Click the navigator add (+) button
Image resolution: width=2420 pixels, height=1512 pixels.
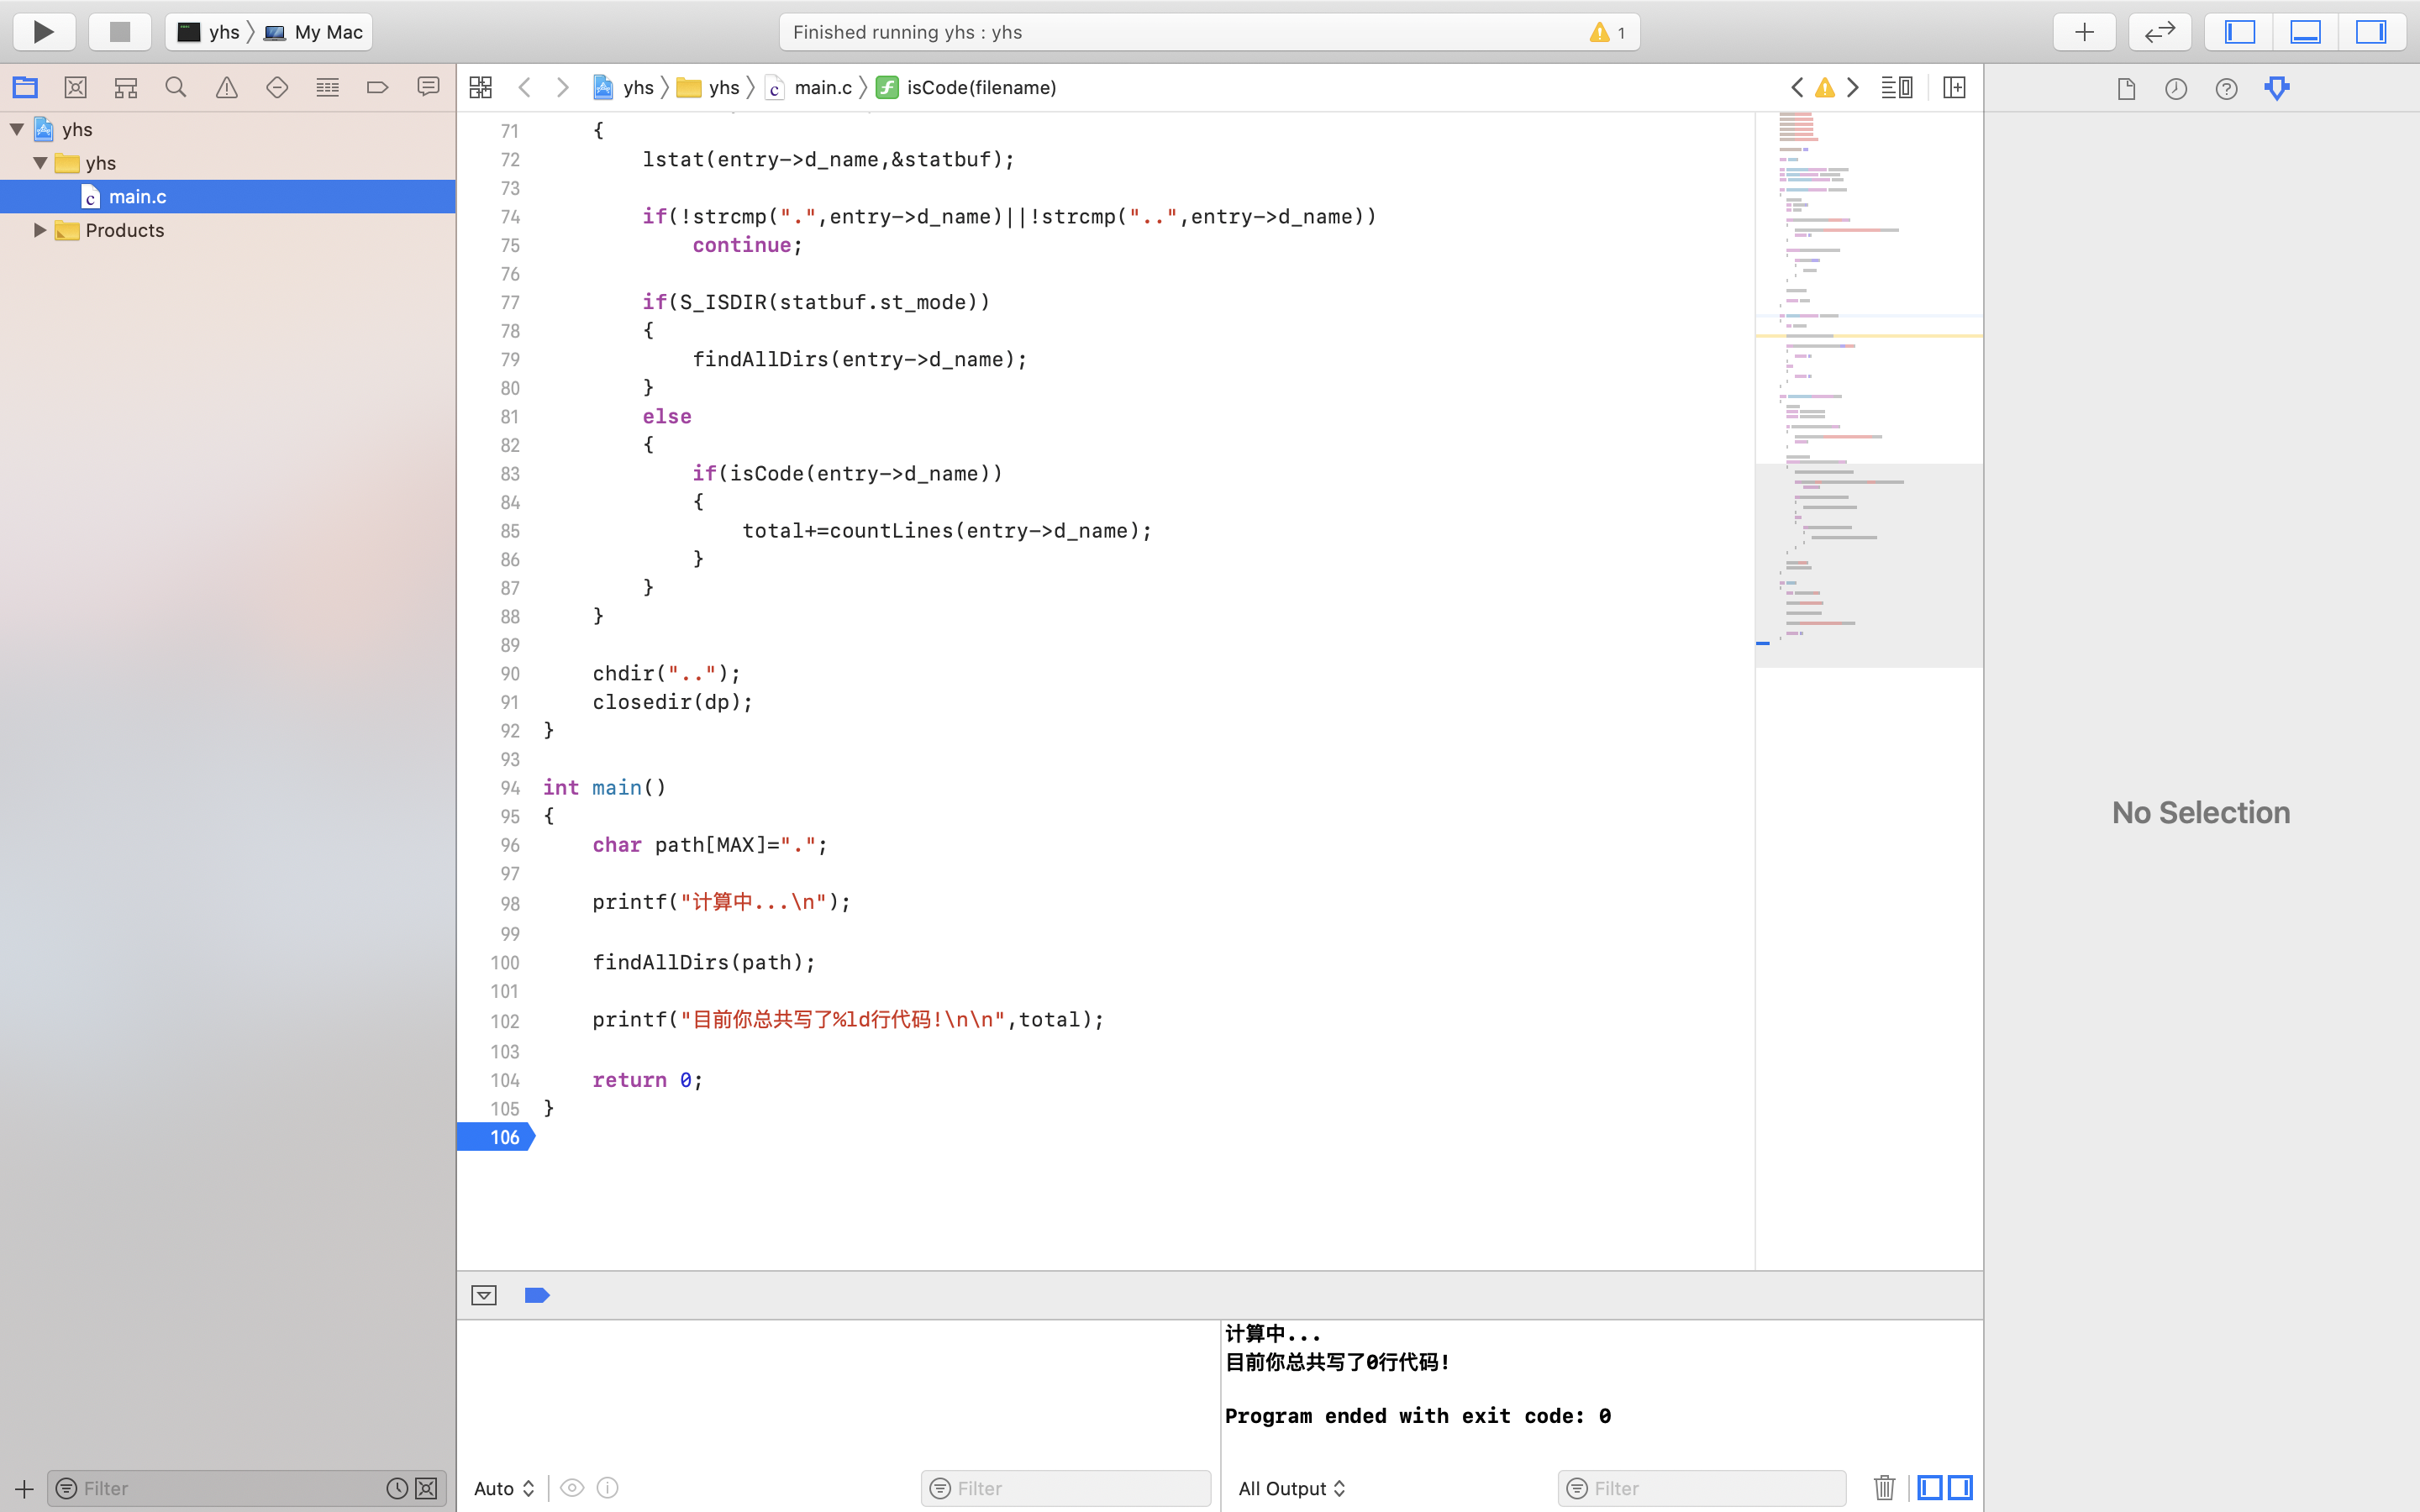24,1489
